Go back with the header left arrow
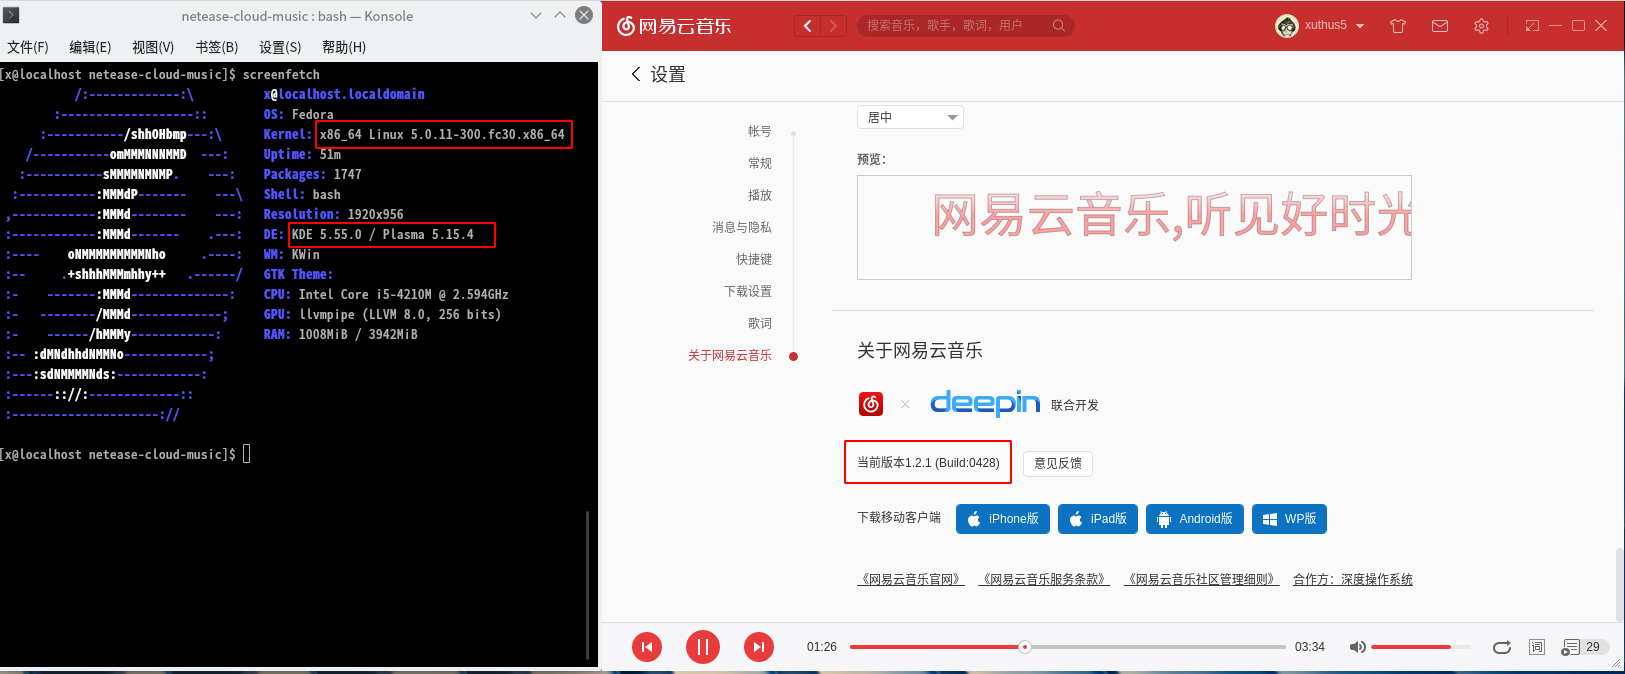Screen dimensions: 1625x674 pyautogui.click(x=808, y=26)
